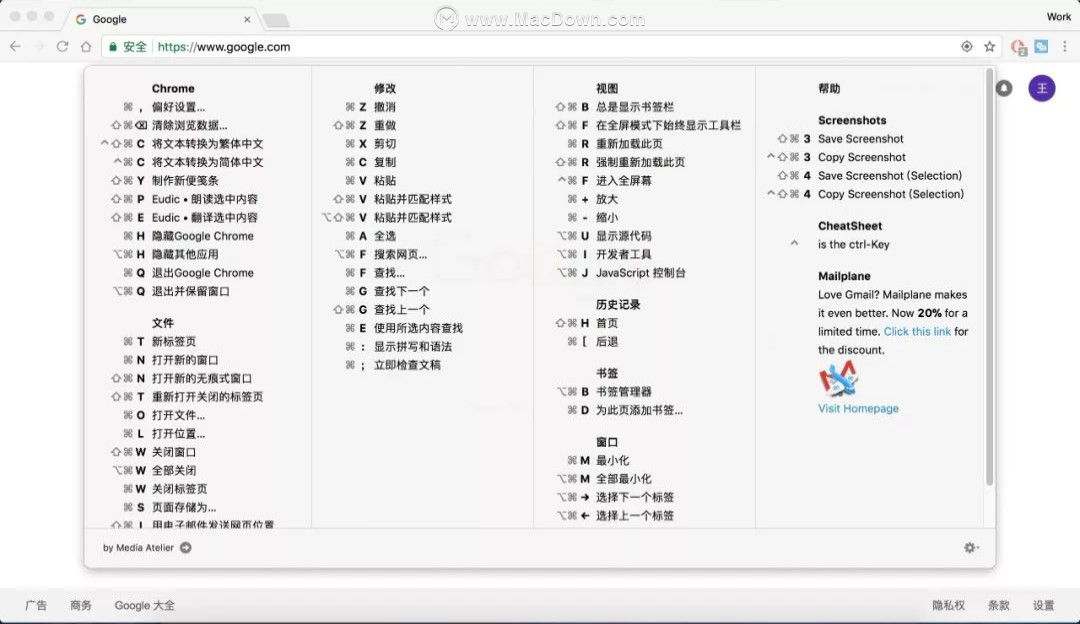Select 选择下一个标签 entry
This screenshot has height=624, width=1080.
tap(634, 497)
